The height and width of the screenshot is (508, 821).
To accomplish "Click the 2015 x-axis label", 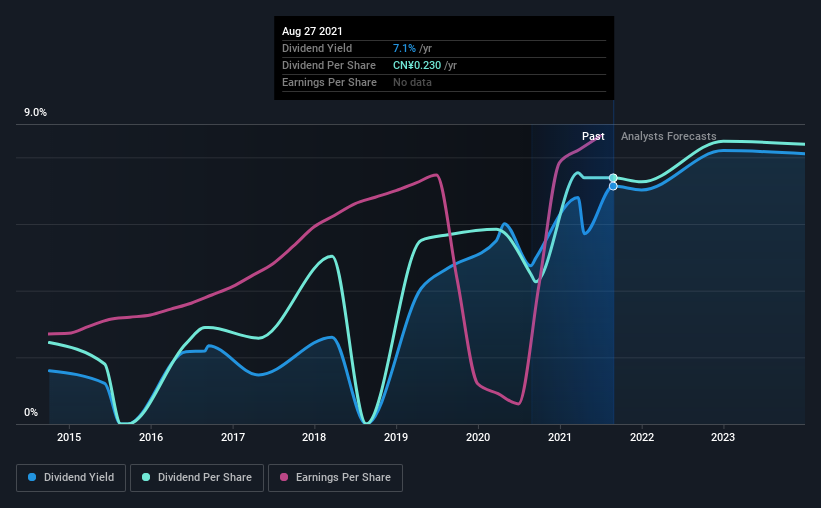I will [69, 437].
